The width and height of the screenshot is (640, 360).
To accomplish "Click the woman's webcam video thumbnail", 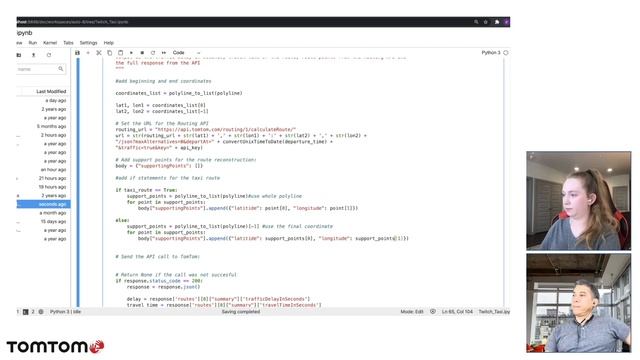I will coord(578,201).
